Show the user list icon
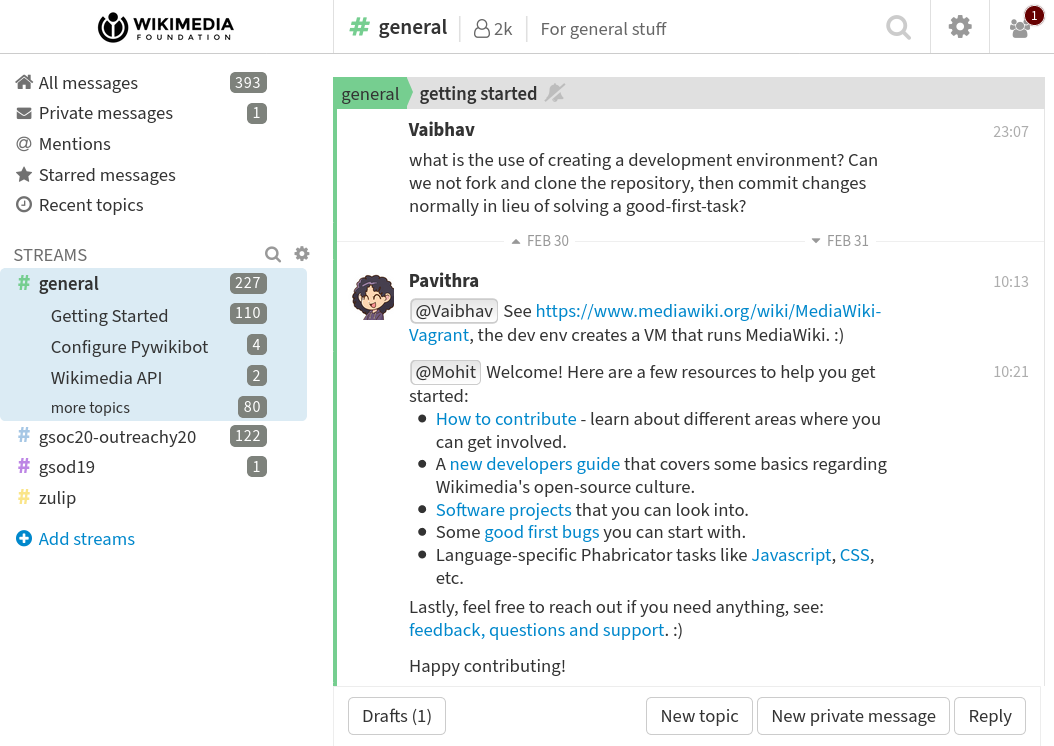 pos(1020,28)
